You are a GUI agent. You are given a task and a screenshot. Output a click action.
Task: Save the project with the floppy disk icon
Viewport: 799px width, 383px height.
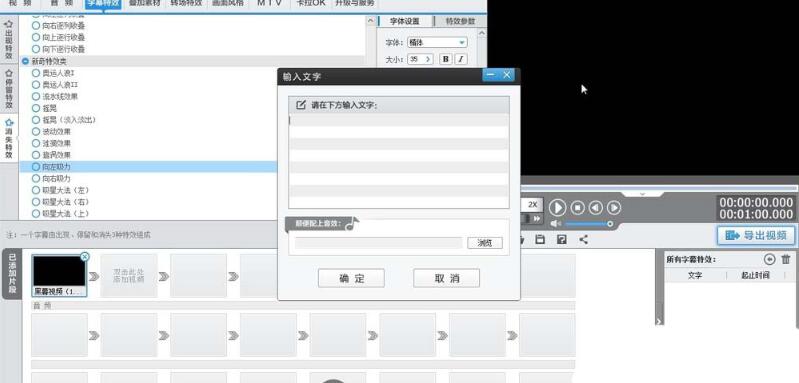click(540, 239)
